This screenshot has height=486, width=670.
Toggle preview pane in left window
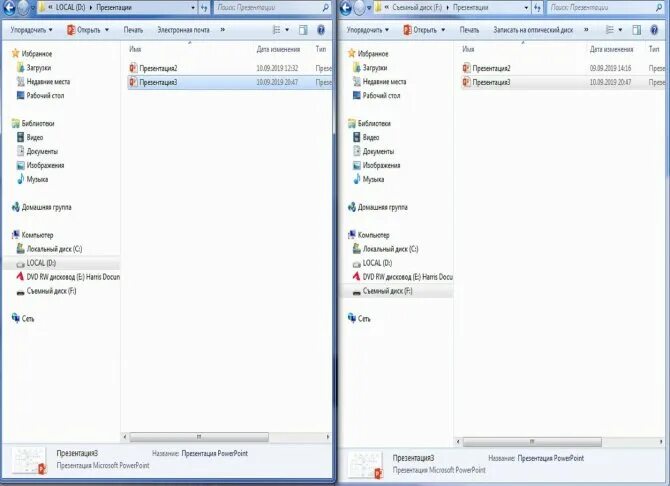click(303, 30)
